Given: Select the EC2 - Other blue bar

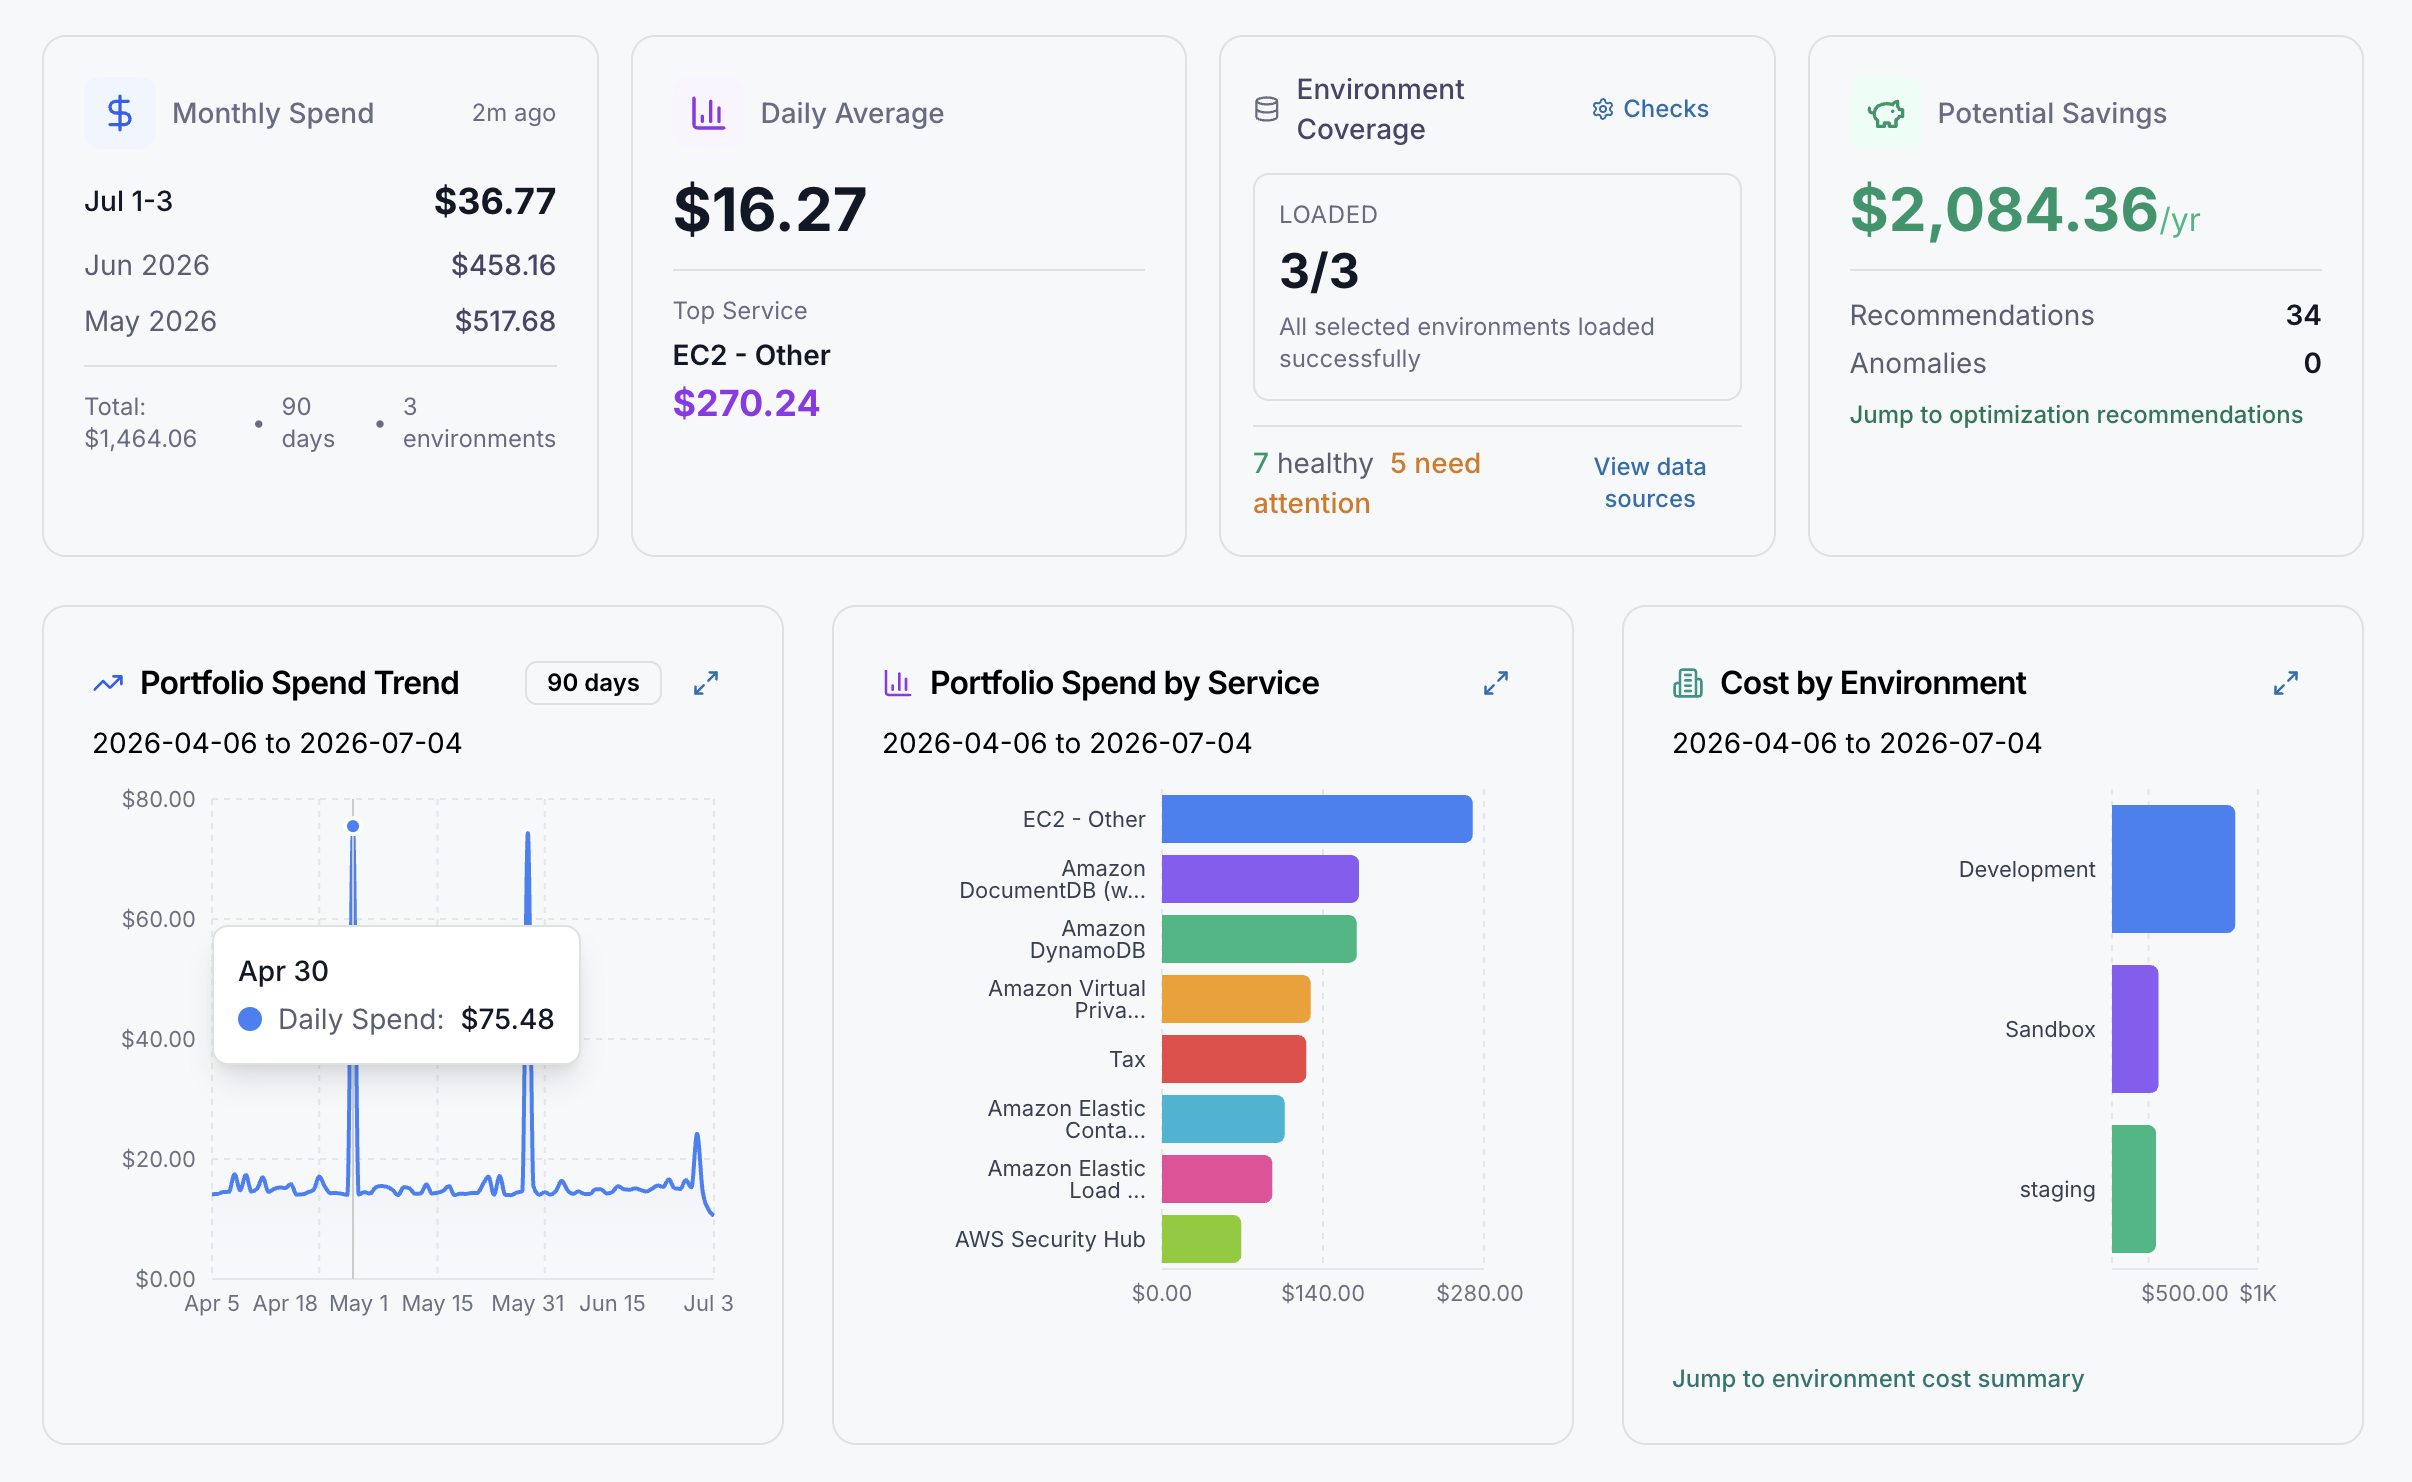Looking at the screenshot, I should [x=1317, y=819].
